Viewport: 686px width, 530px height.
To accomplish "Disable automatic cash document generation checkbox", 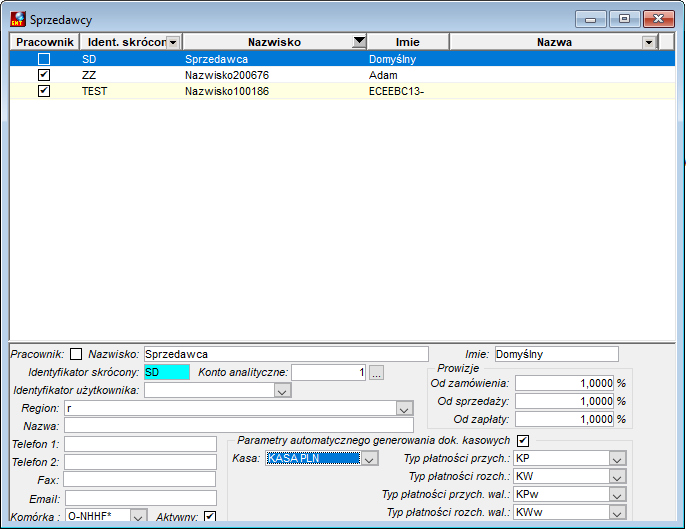I will point(523,440).
